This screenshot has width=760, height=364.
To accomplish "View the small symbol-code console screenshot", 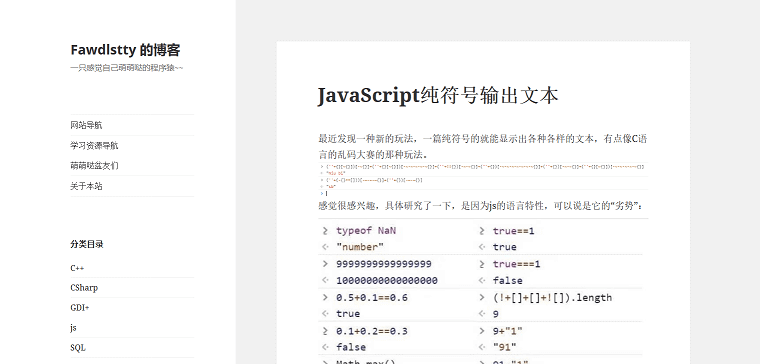I will pos(483,180).
